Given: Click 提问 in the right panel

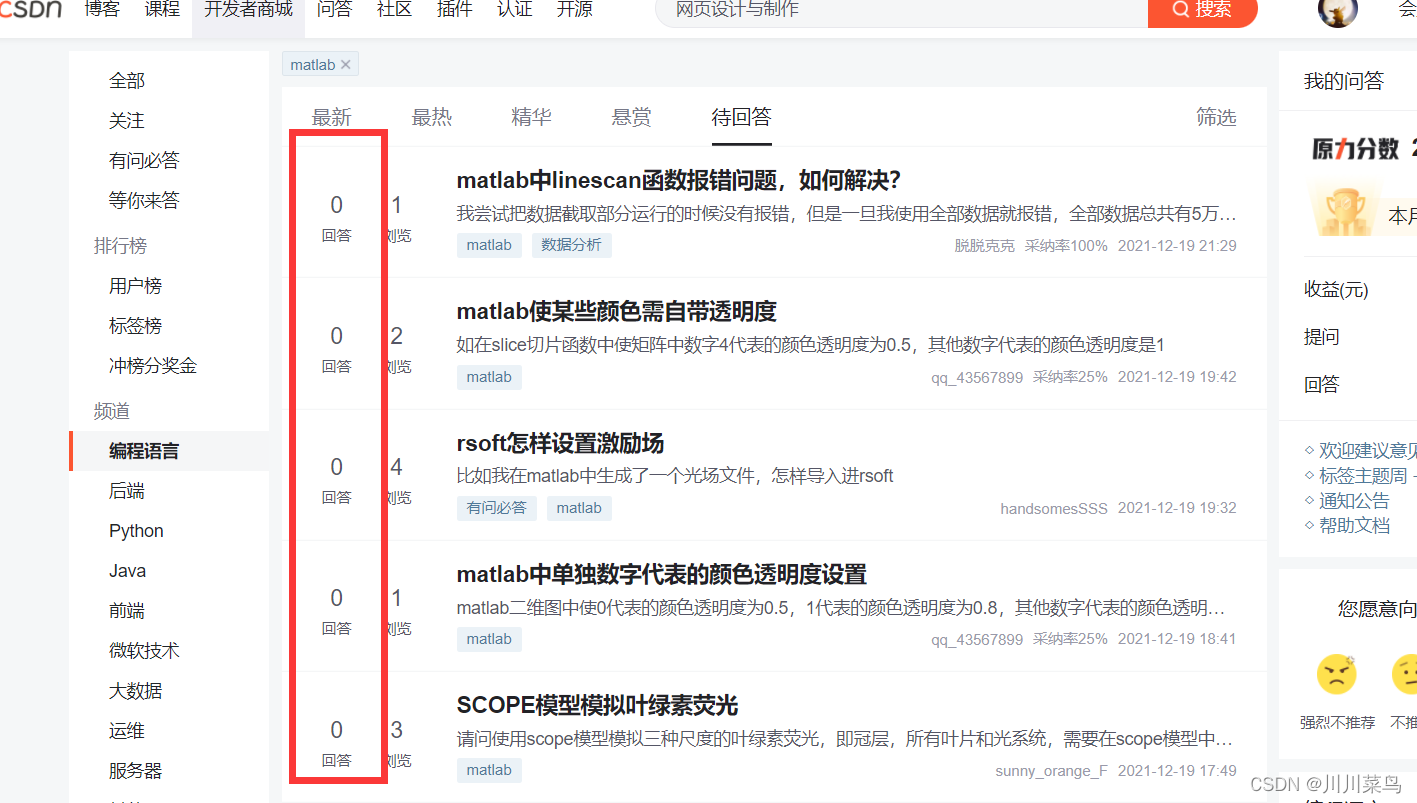Looking at the screenshot, I should (1322, 337).
